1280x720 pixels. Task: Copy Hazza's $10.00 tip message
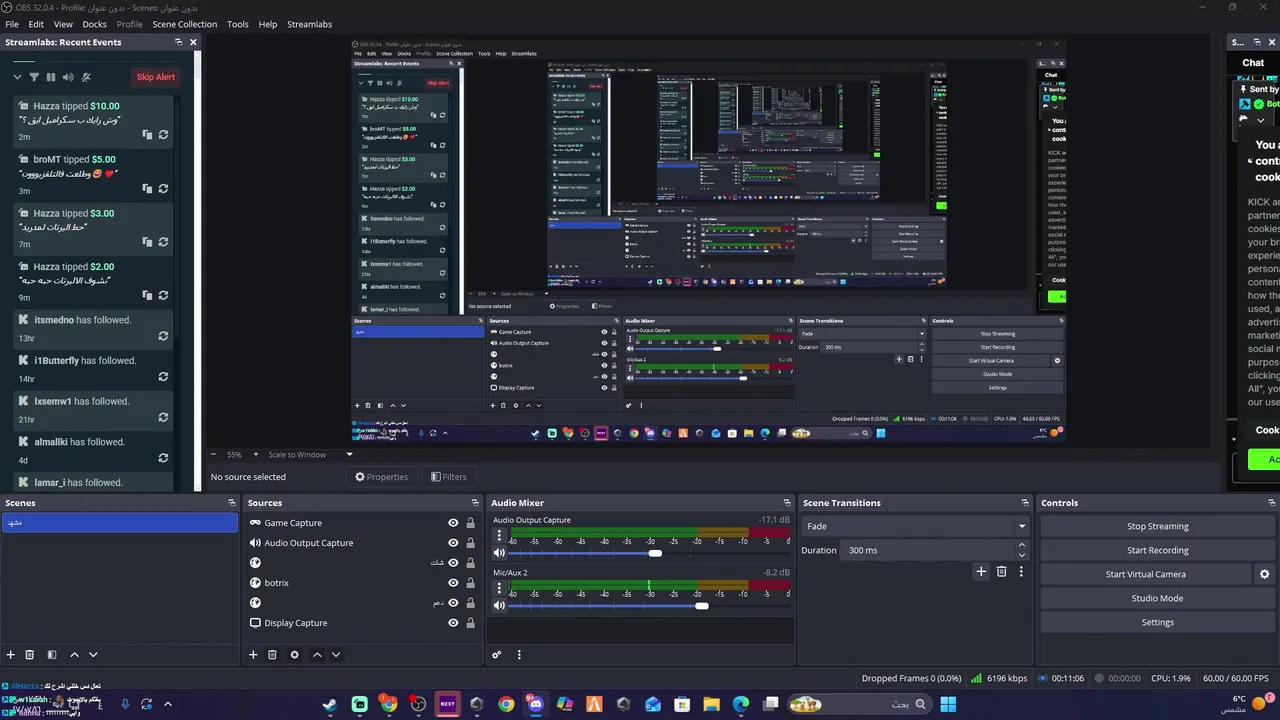[147, 135]
